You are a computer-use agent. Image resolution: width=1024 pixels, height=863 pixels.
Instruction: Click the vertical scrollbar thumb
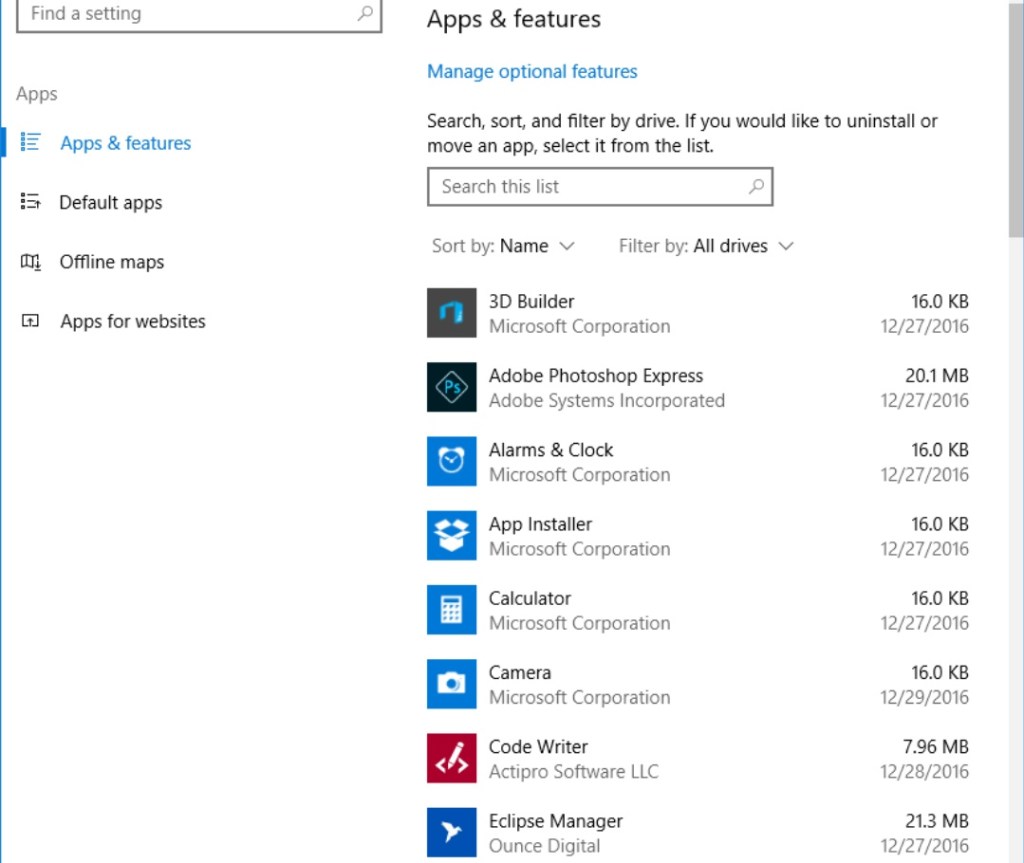tap(1016, 120)
